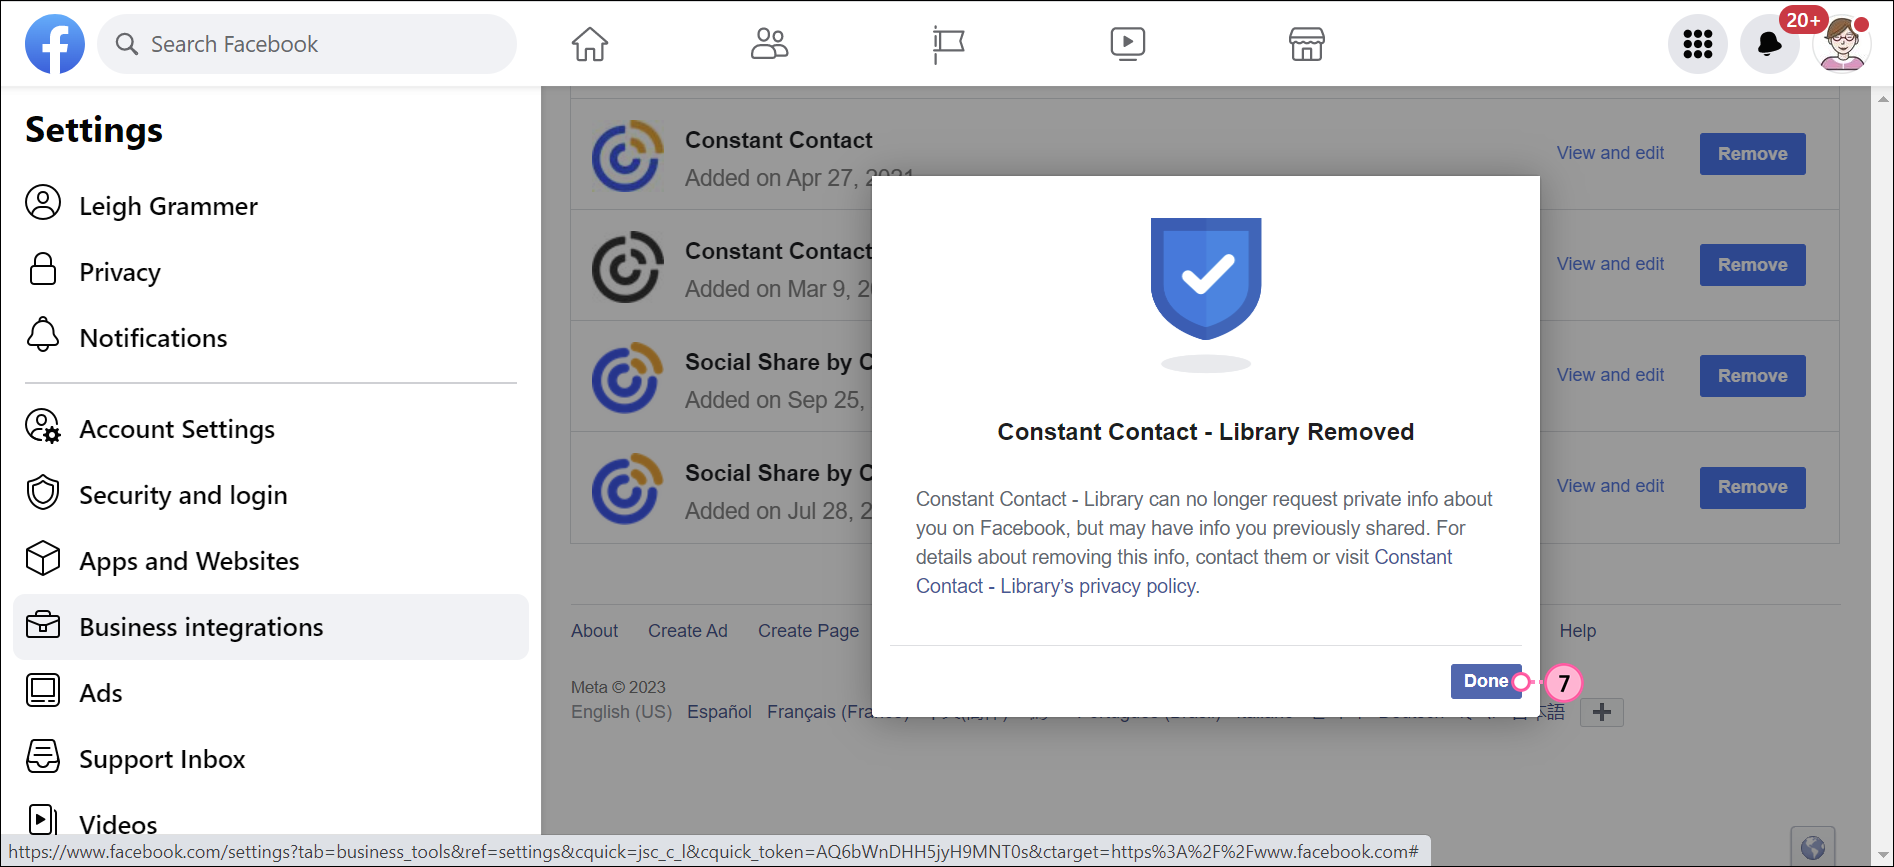Open the Pages flag icon
Screen dimensions: 1894x867
pyautogui.click(x=948, y=44)
